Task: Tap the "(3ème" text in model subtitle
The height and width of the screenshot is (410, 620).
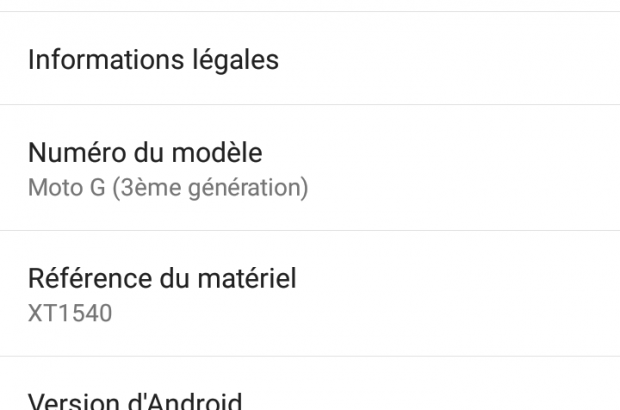Action: coord(146,187)
